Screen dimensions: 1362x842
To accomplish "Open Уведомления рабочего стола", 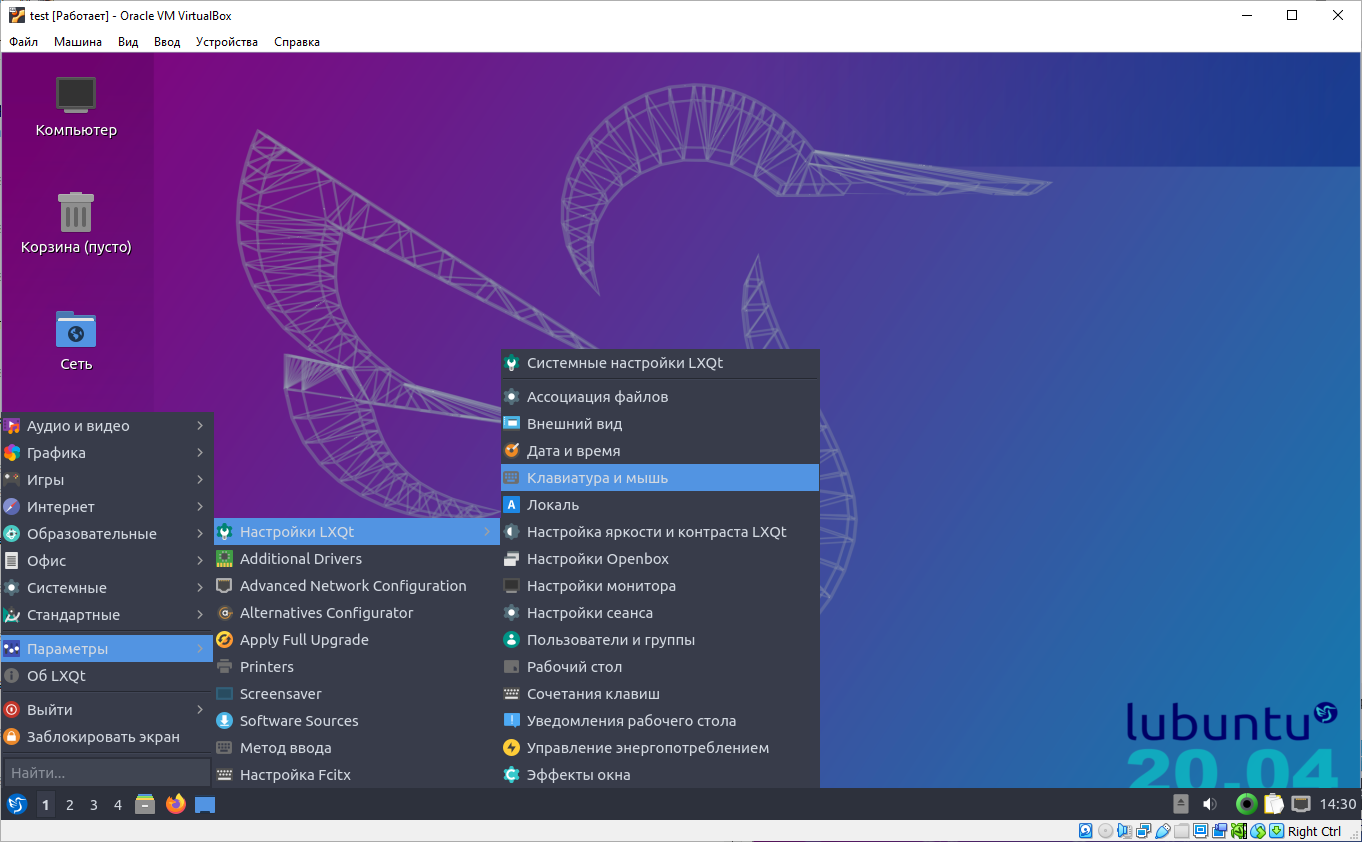I will click(660, 721).
